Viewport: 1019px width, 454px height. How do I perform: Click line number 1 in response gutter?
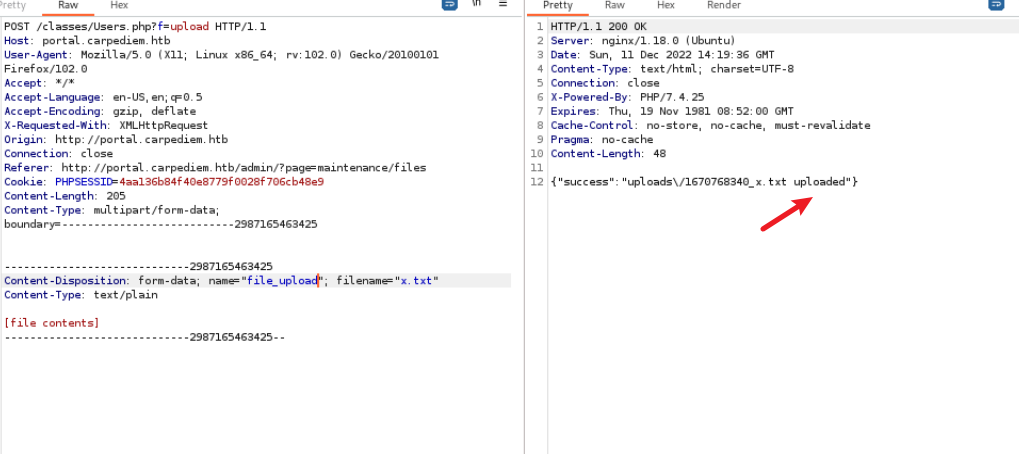(x=539, y=27)
